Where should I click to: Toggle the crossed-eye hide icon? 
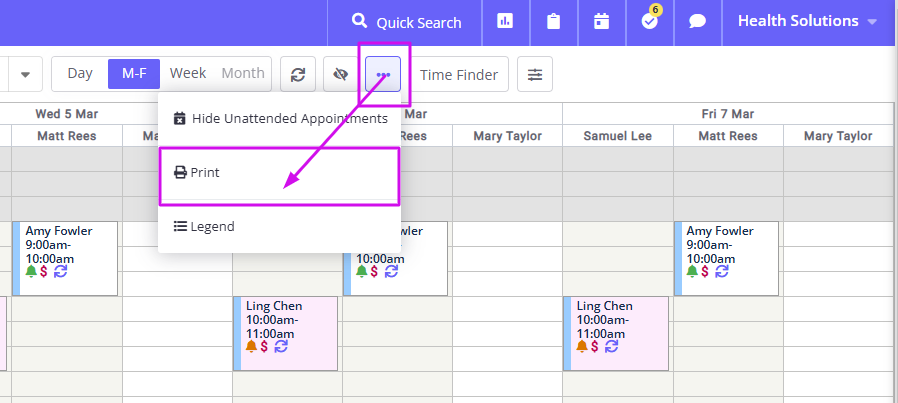(341, 74)
